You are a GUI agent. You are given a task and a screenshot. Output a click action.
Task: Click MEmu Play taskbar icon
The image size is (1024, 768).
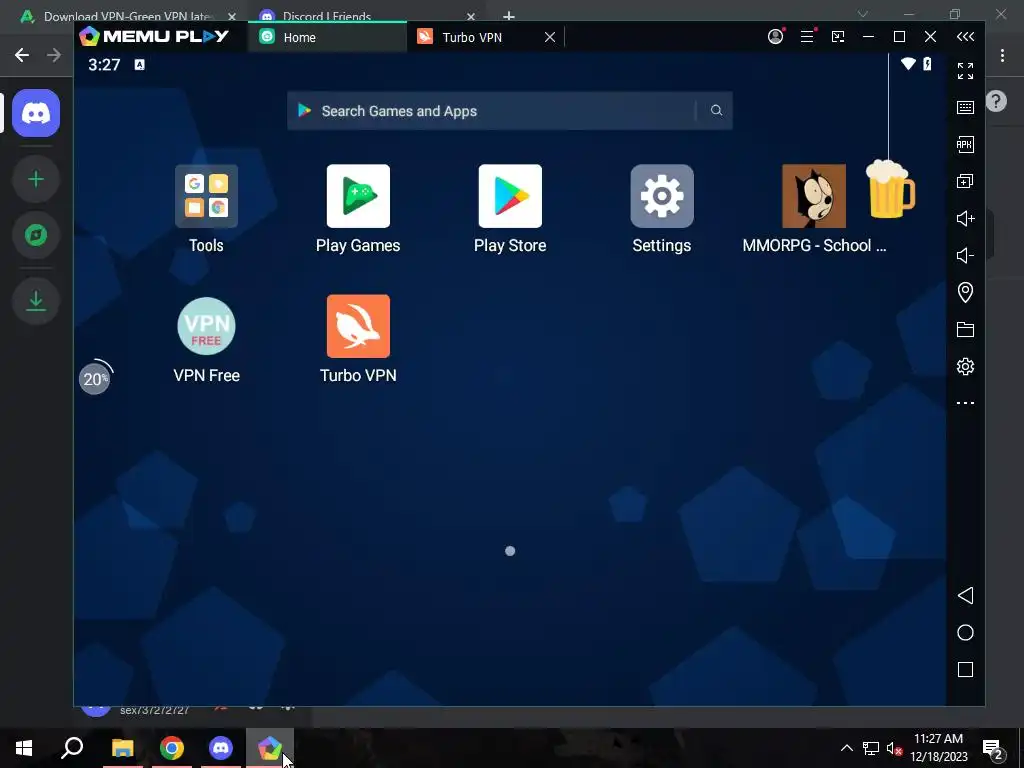(x=270, y=748)
